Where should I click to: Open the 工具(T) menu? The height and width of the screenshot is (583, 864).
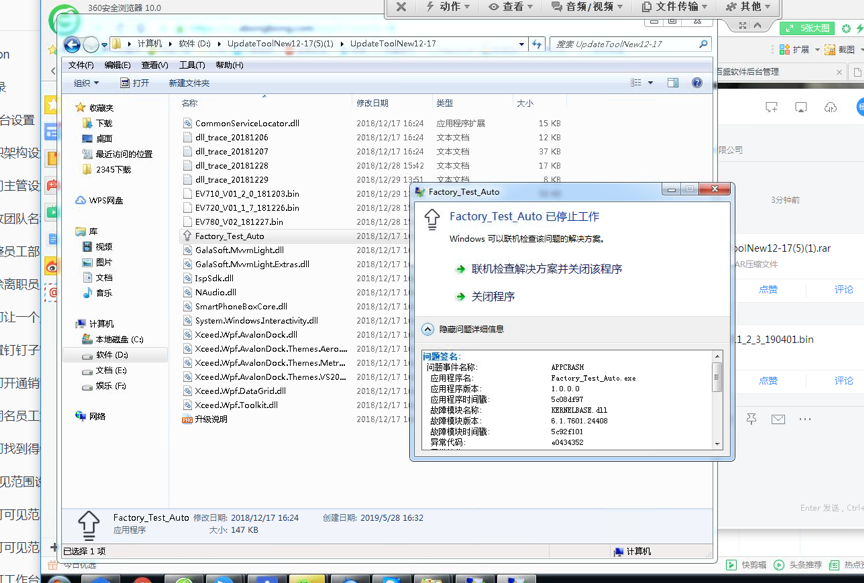192,65
